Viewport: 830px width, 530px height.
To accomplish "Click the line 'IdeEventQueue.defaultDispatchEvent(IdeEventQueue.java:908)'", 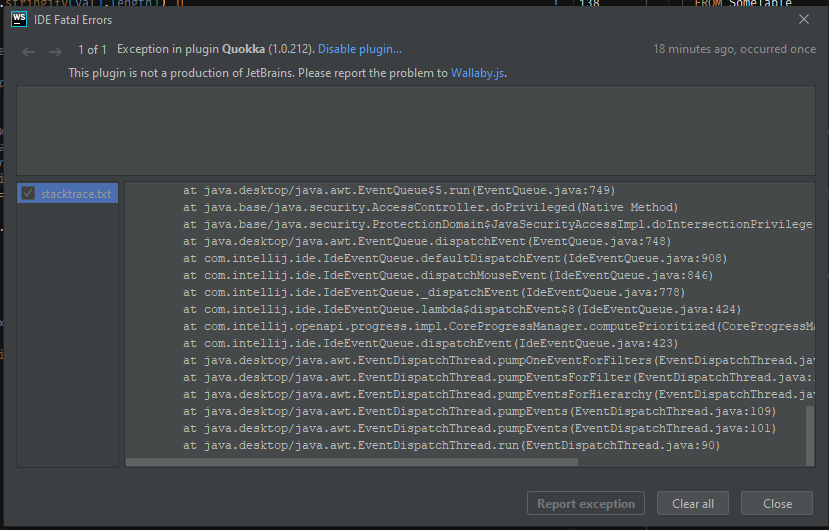I will 455,258.
